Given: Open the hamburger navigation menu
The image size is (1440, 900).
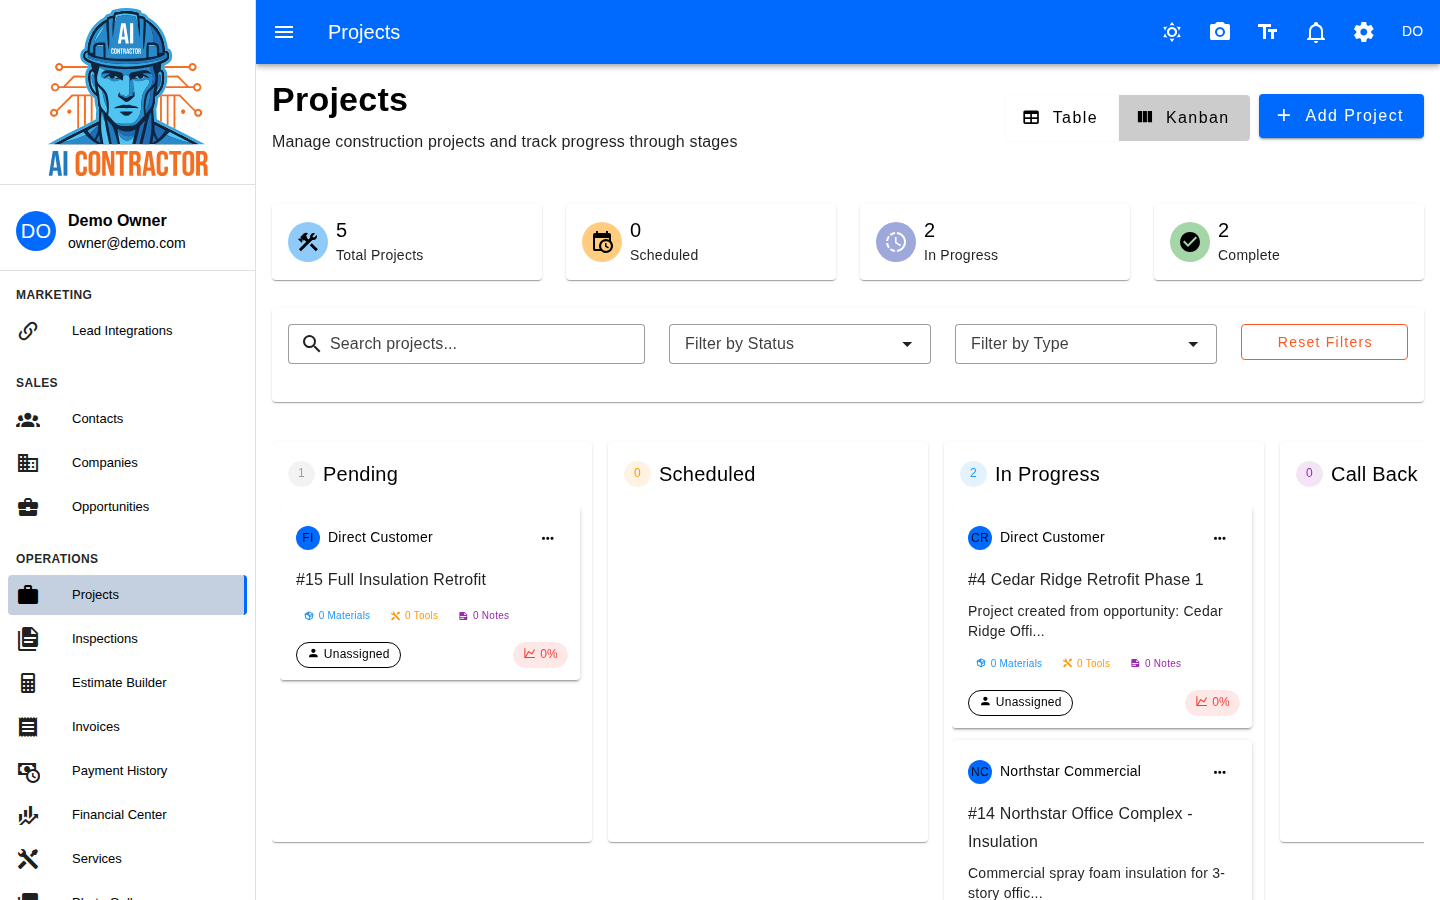Looking at the screenshot, I should click(x=284, y=32).
